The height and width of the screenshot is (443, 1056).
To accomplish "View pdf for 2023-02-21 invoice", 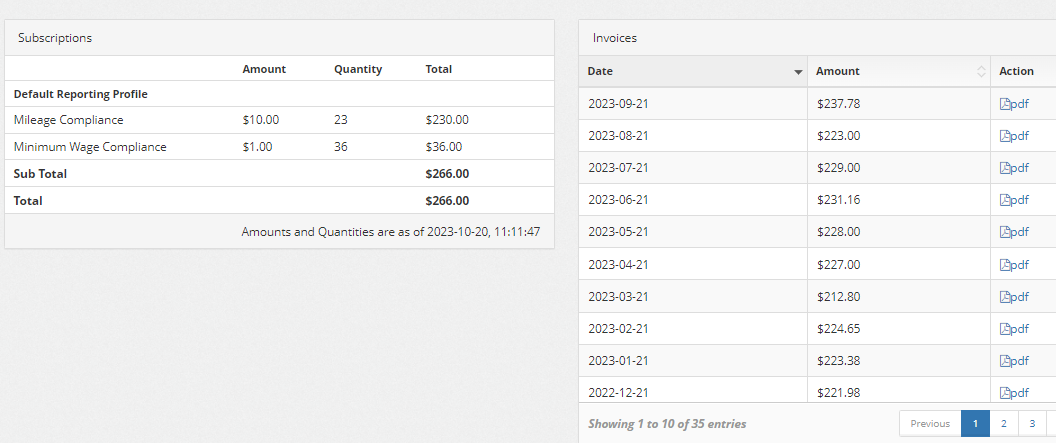I will point(1014,329).
